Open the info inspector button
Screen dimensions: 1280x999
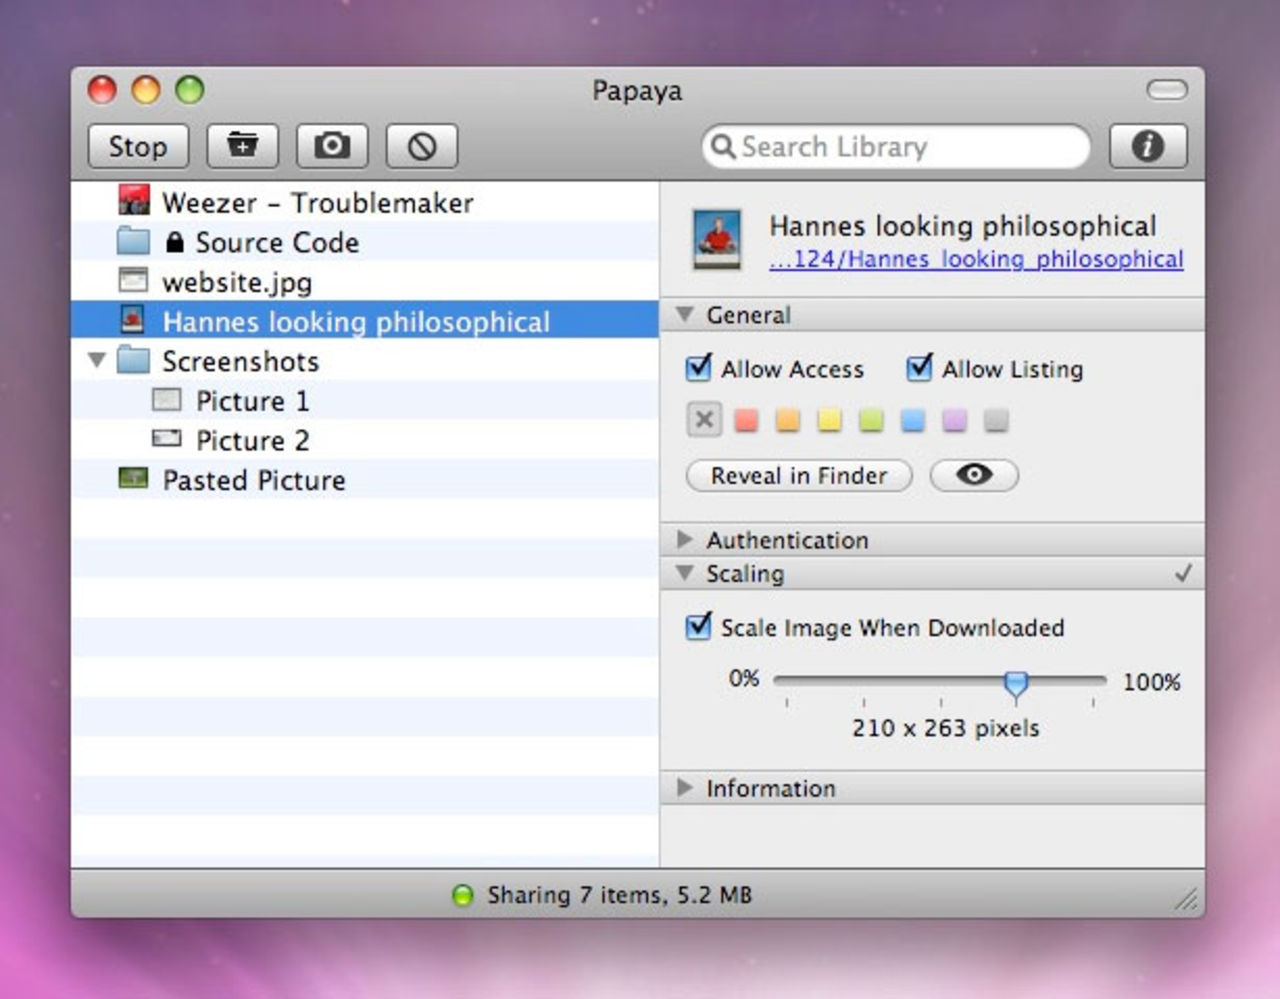1147,146
